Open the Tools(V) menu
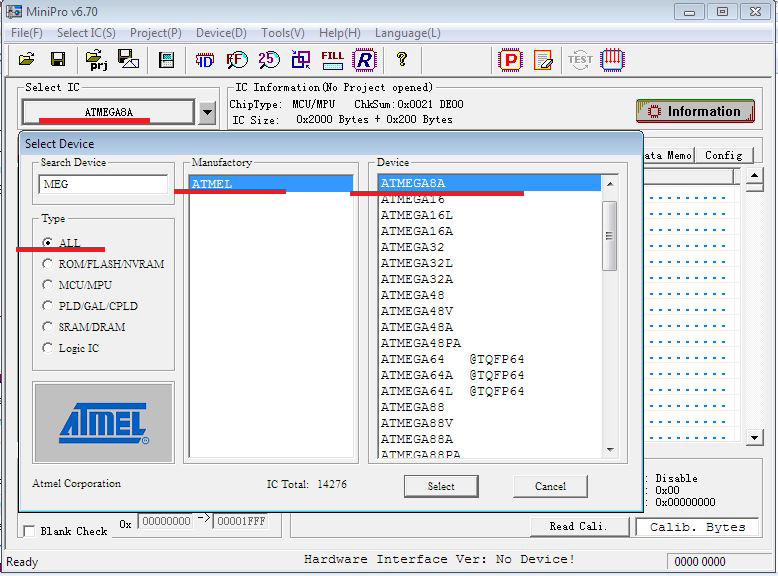778x576 pixels. (282, 33)
